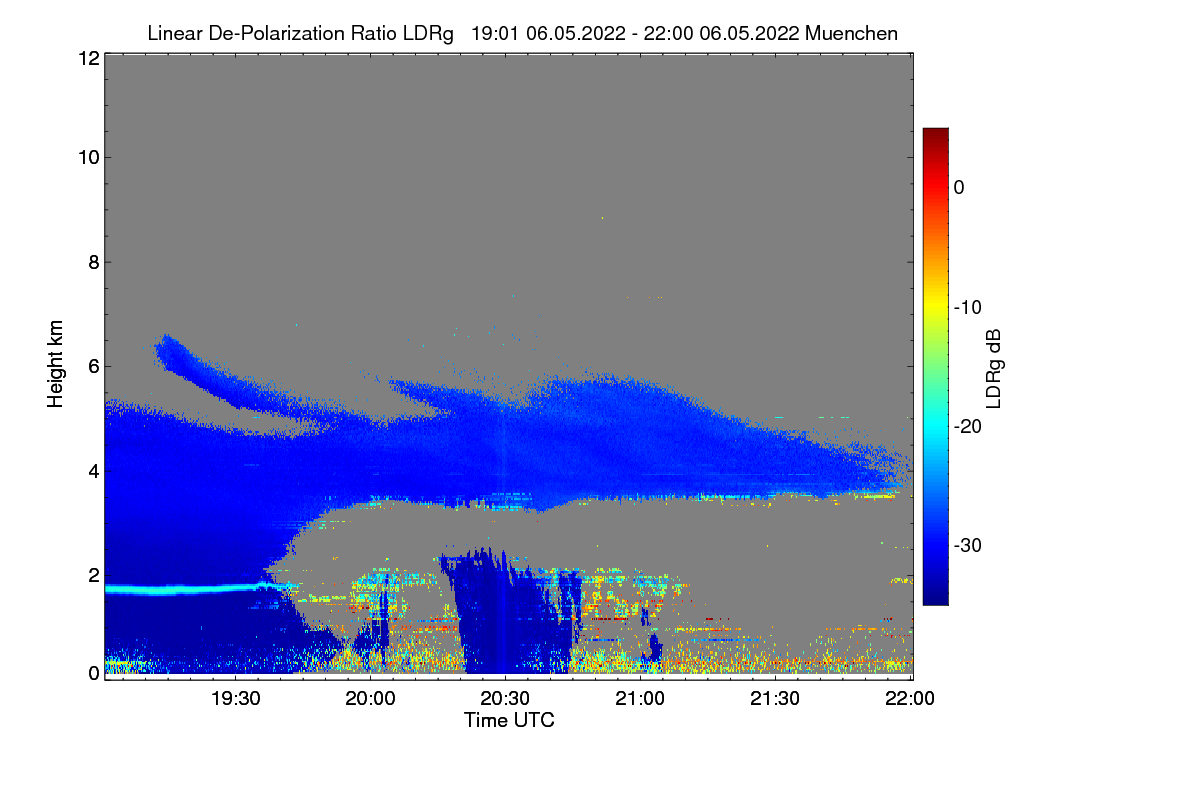Image resolution: width=1200 pixels, height=800 pixels.
Task: Select the '22:00' time axis label
Action: [911, 699]
